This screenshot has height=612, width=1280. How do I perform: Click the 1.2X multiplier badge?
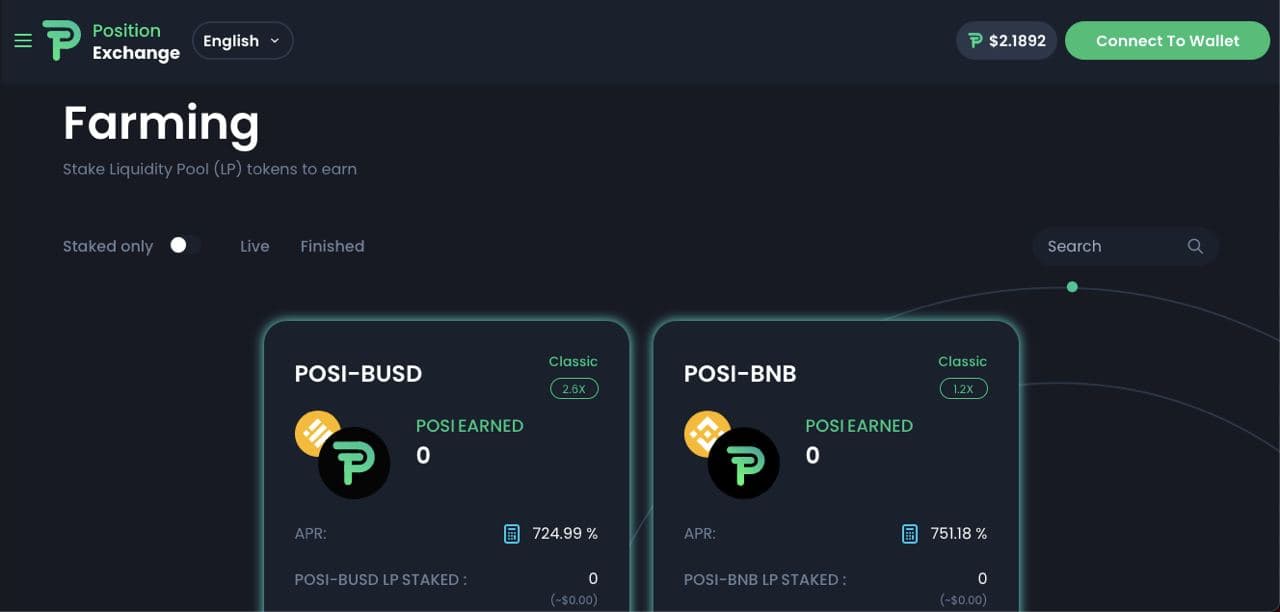click(x=963, y=389)
